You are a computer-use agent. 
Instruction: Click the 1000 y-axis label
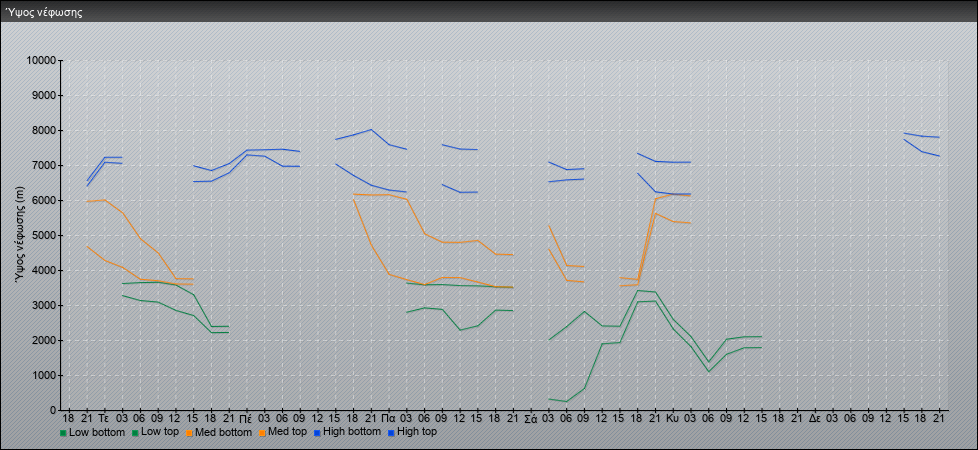[44, 375]
